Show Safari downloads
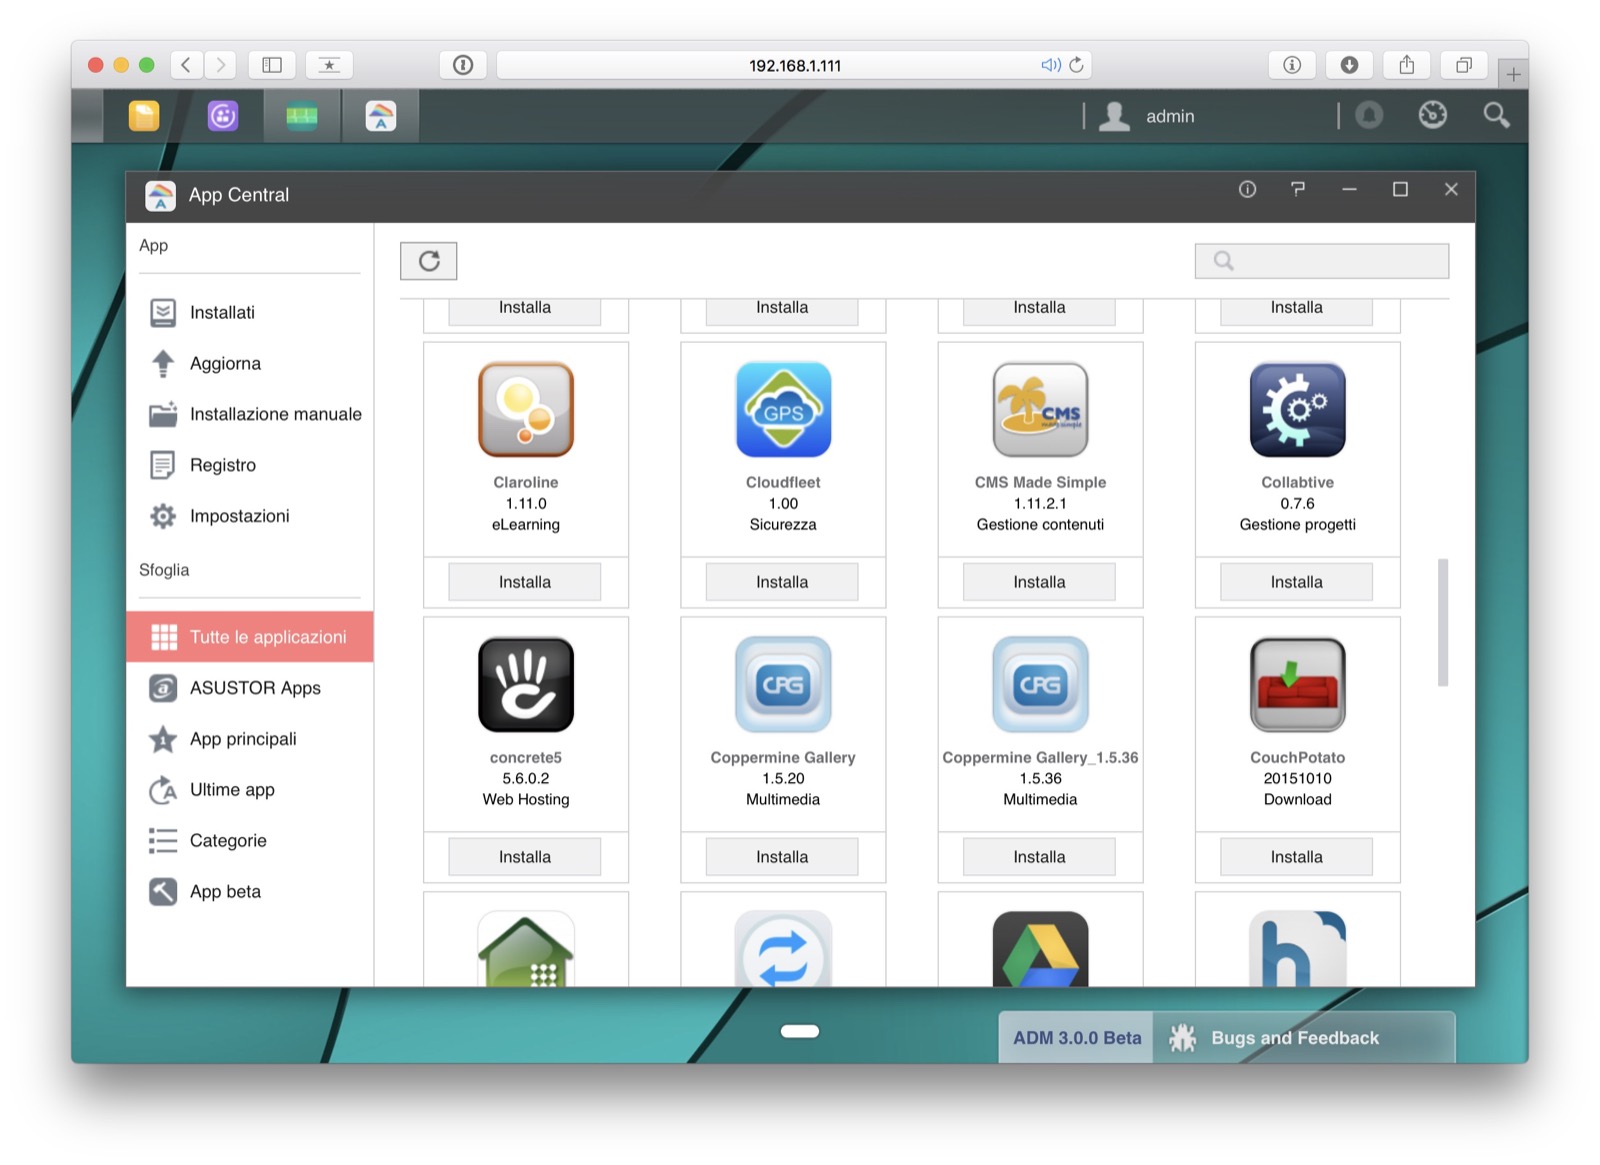 (x=1349, y=65)
